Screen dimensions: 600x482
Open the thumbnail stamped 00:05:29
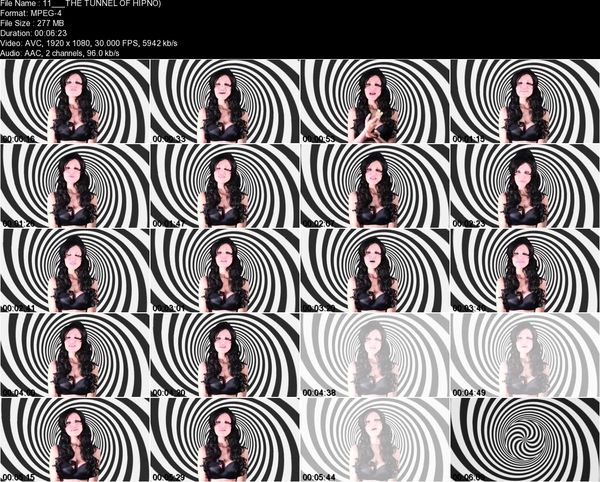(x=225, y=440)
